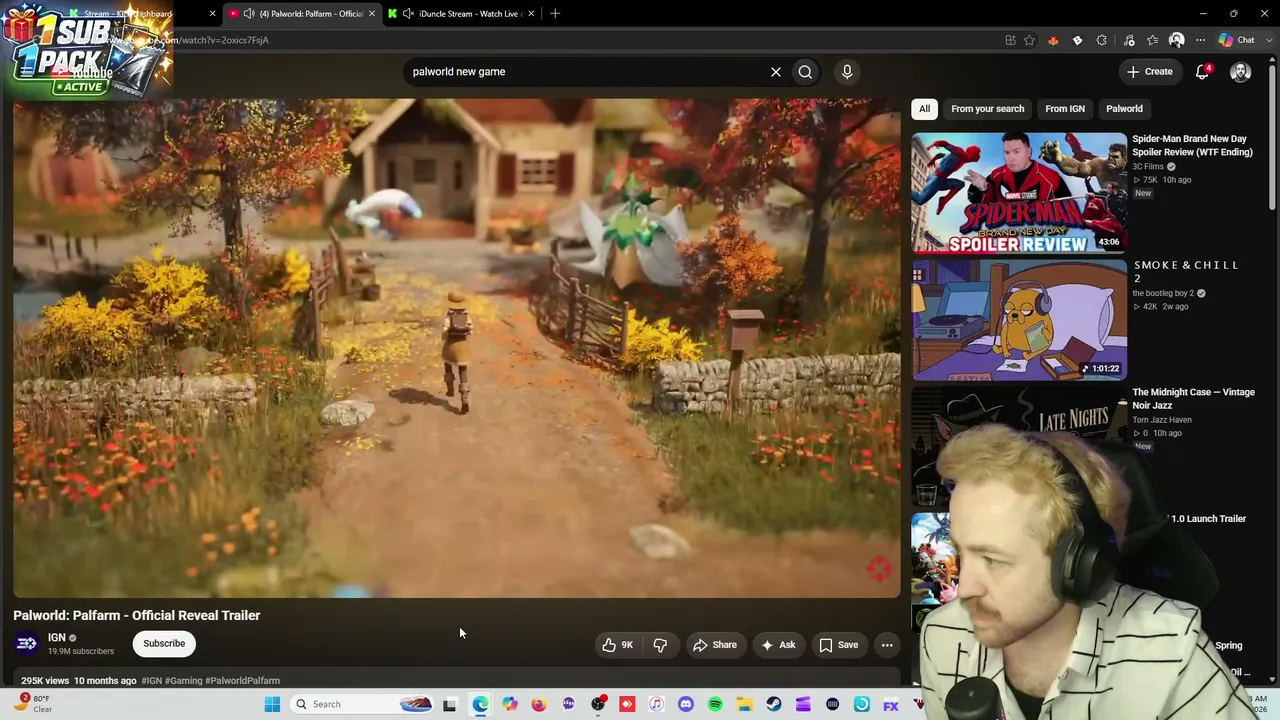Open the Tom Jazz Haven channel name
This screenshot has width=1280, height=720.
click(1162, 420)
